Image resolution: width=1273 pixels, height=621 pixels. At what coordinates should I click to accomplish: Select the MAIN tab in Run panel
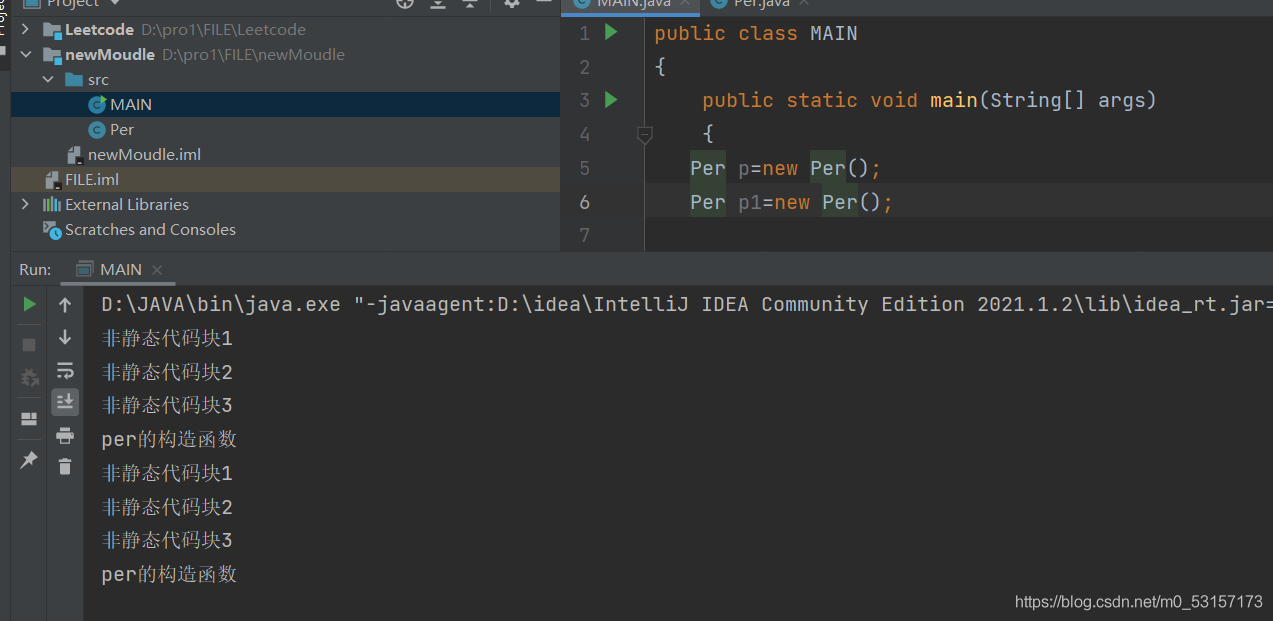120,269
